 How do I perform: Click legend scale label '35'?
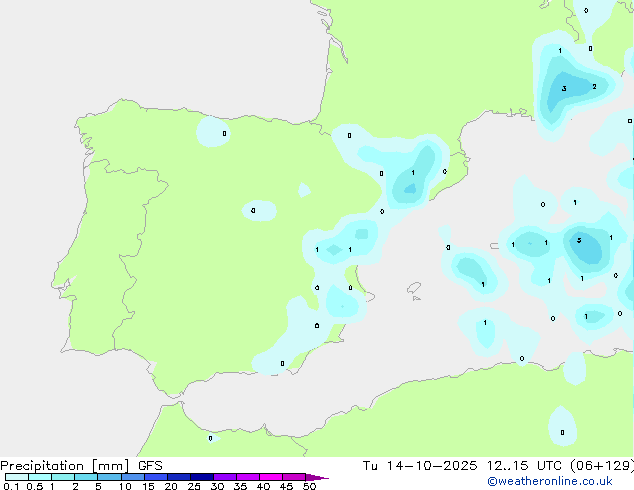pos(240,486)
